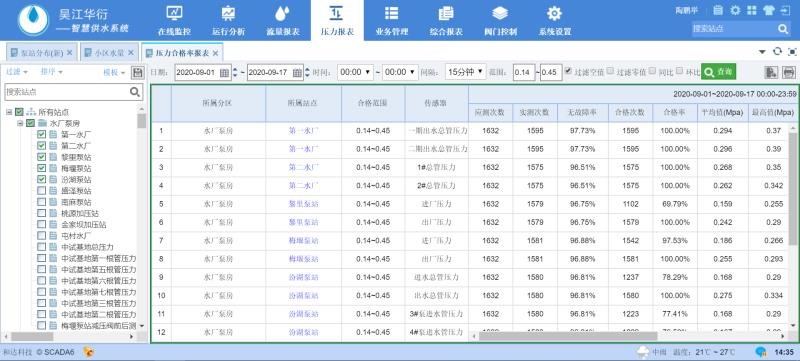This screenshot has height=361, width=800.
Task: Open the 过滤 filter dropdown
Action: [x=17, y=72]
